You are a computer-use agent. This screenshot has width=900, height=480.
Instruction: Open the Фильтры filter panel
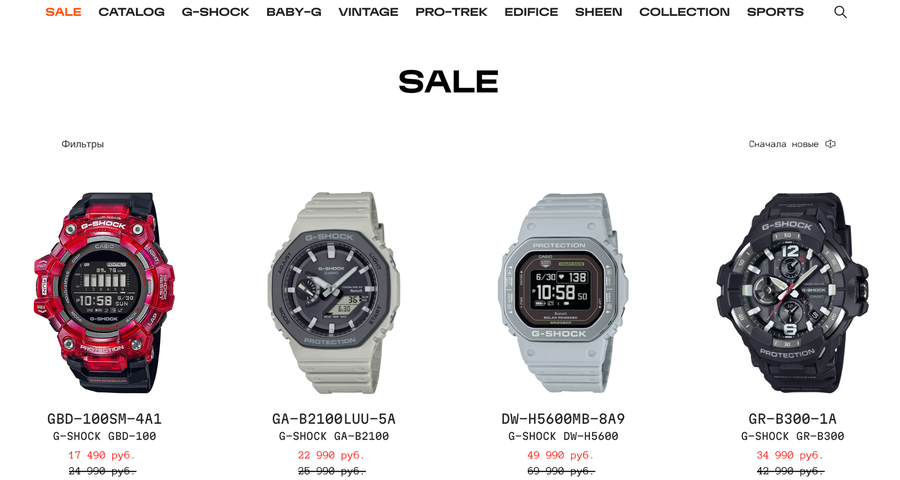click(83, 144)
